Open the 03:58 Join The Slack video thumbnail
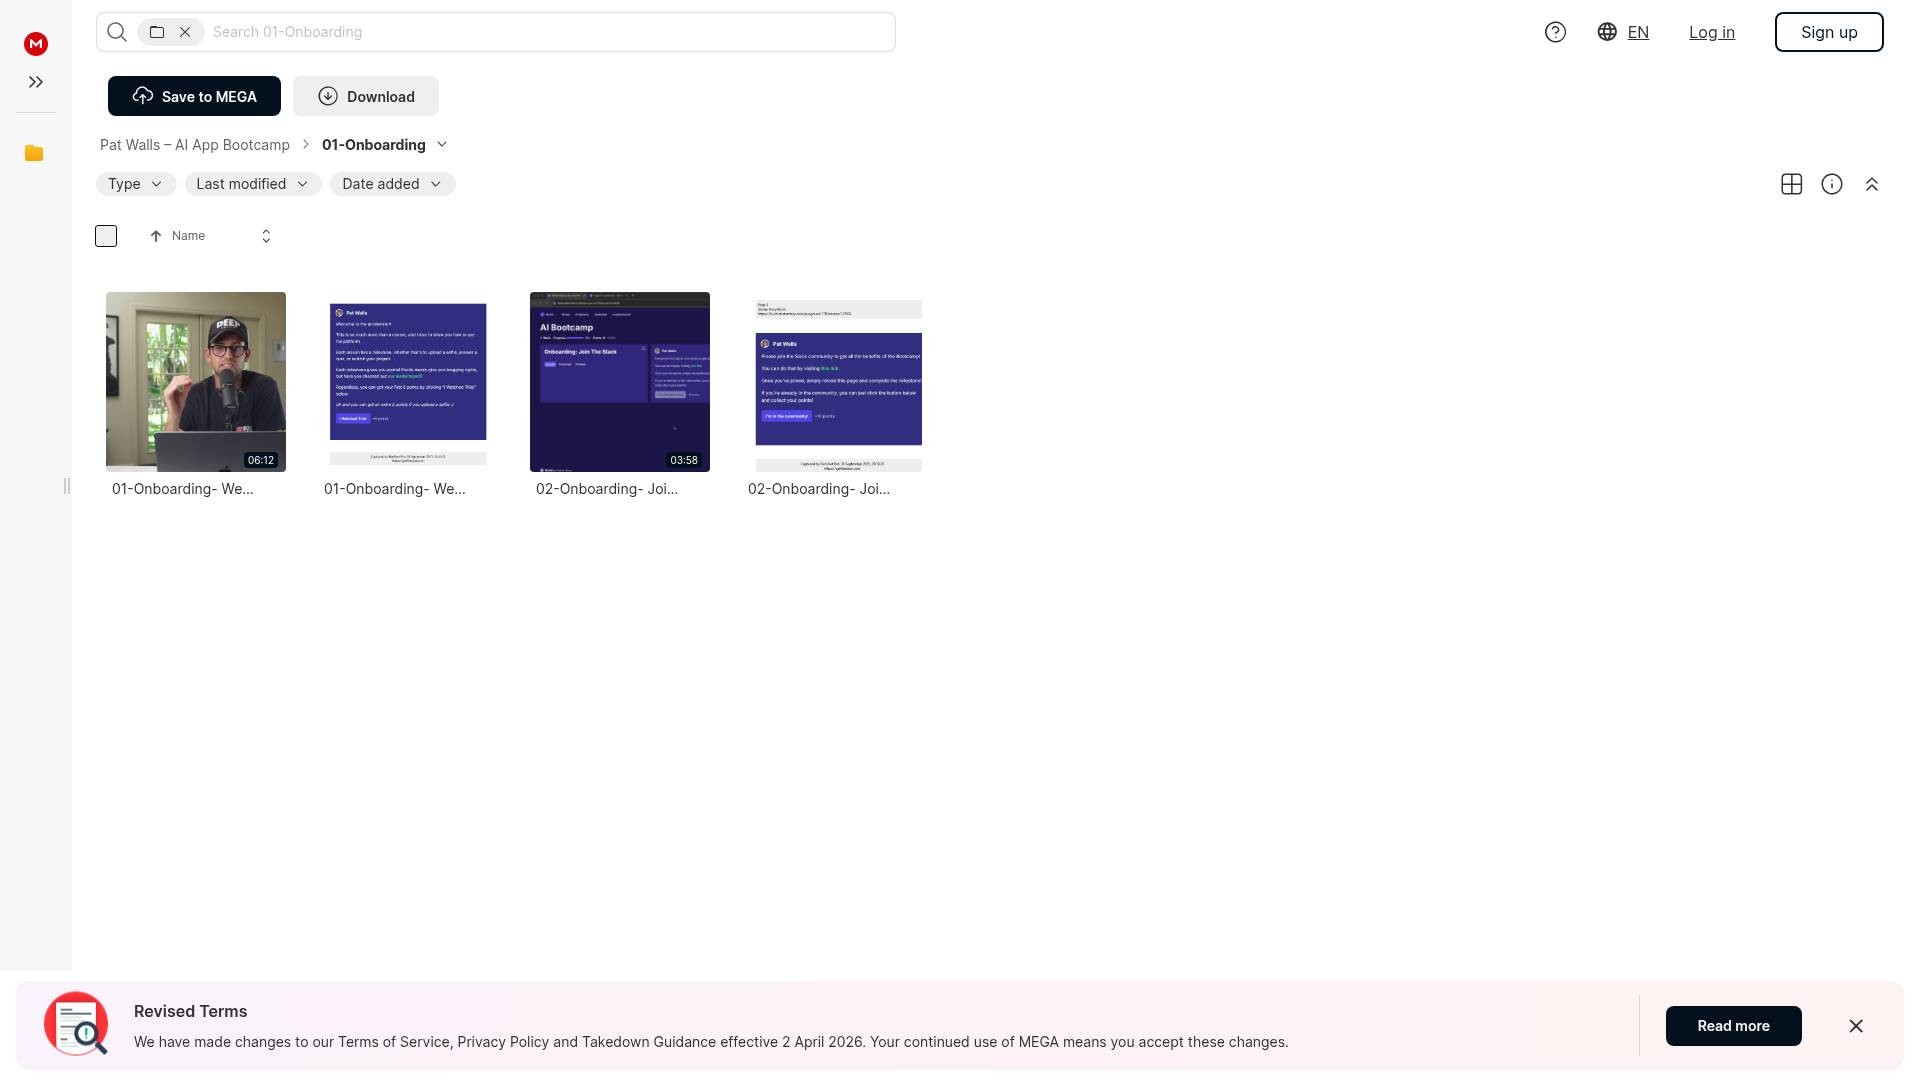This screenshot has height=1080, width=1920. tap(619, 381)
